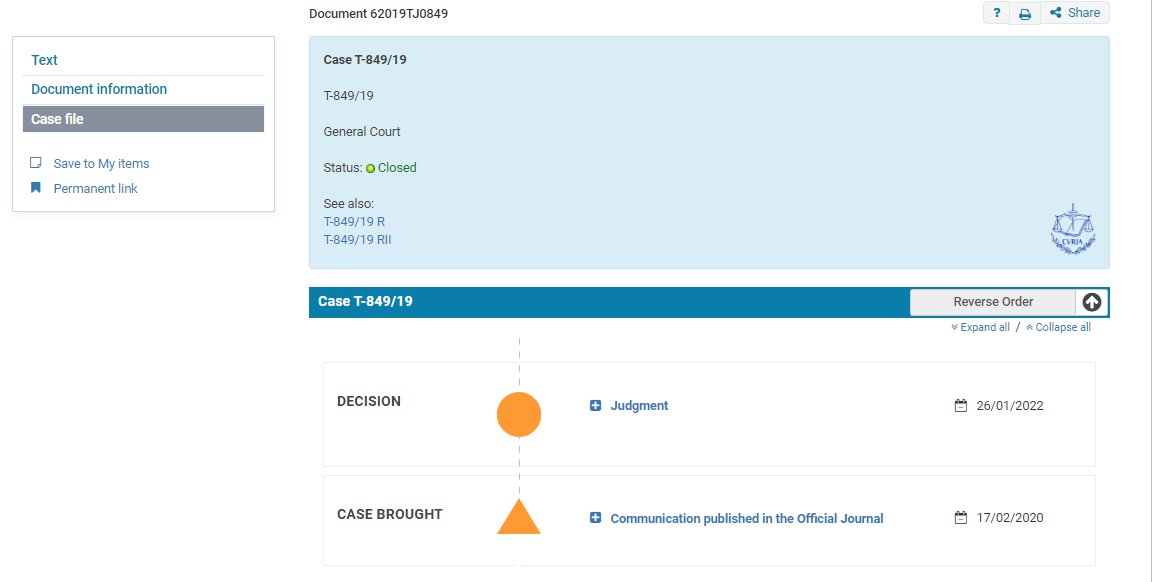Screen dimensions: 1152x582
Task: Collapse all timeline entries
Action: [1058, 328]
